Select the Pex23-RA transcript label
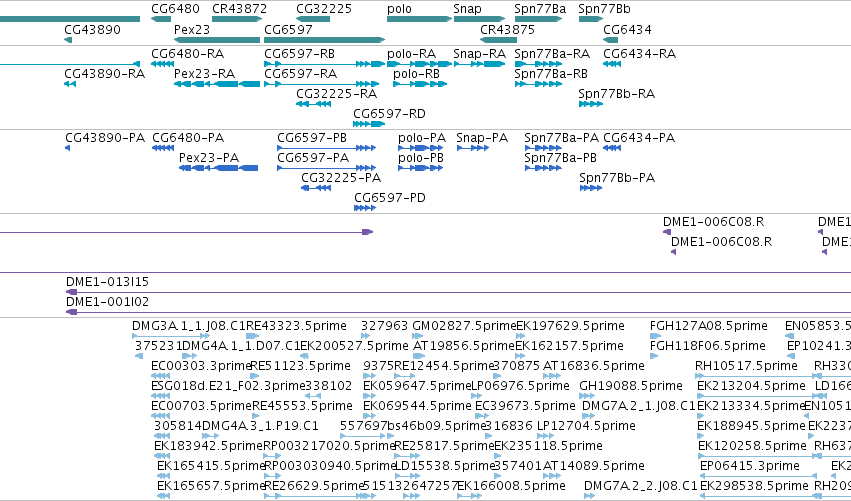This screenshot has width=851, height=501. click(205, 74)
